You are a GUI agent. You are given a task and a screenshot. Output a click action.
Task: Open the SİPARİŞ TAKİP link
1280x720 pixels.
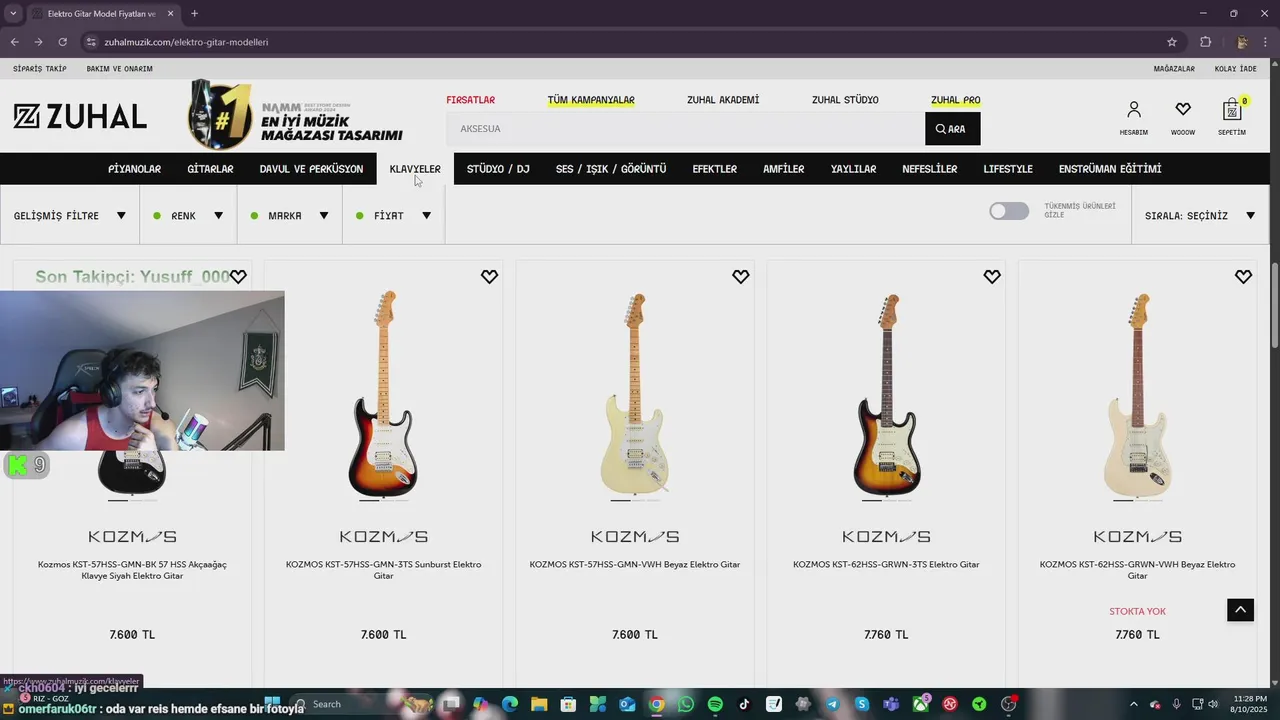coord(40,69)
